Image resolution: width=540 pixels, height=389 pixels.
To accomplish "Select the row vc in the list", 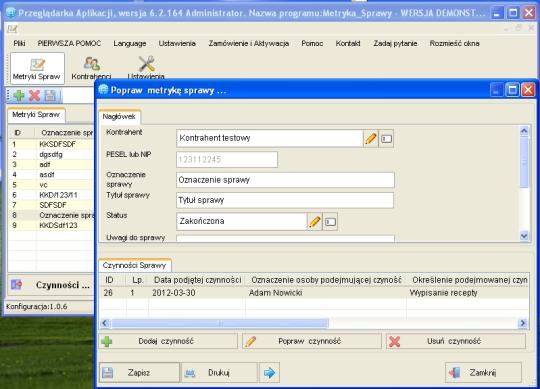I will click(x=51, y=185).
